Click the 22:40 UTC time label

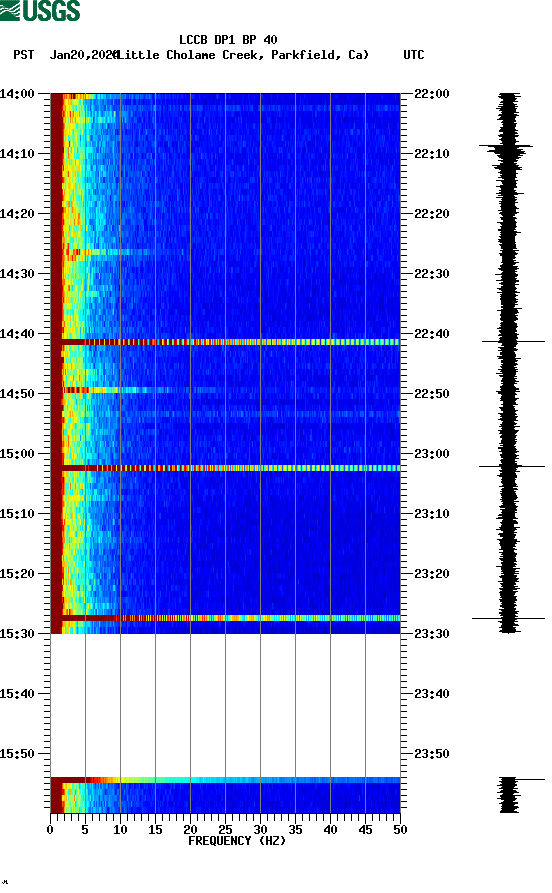[432, 334]
